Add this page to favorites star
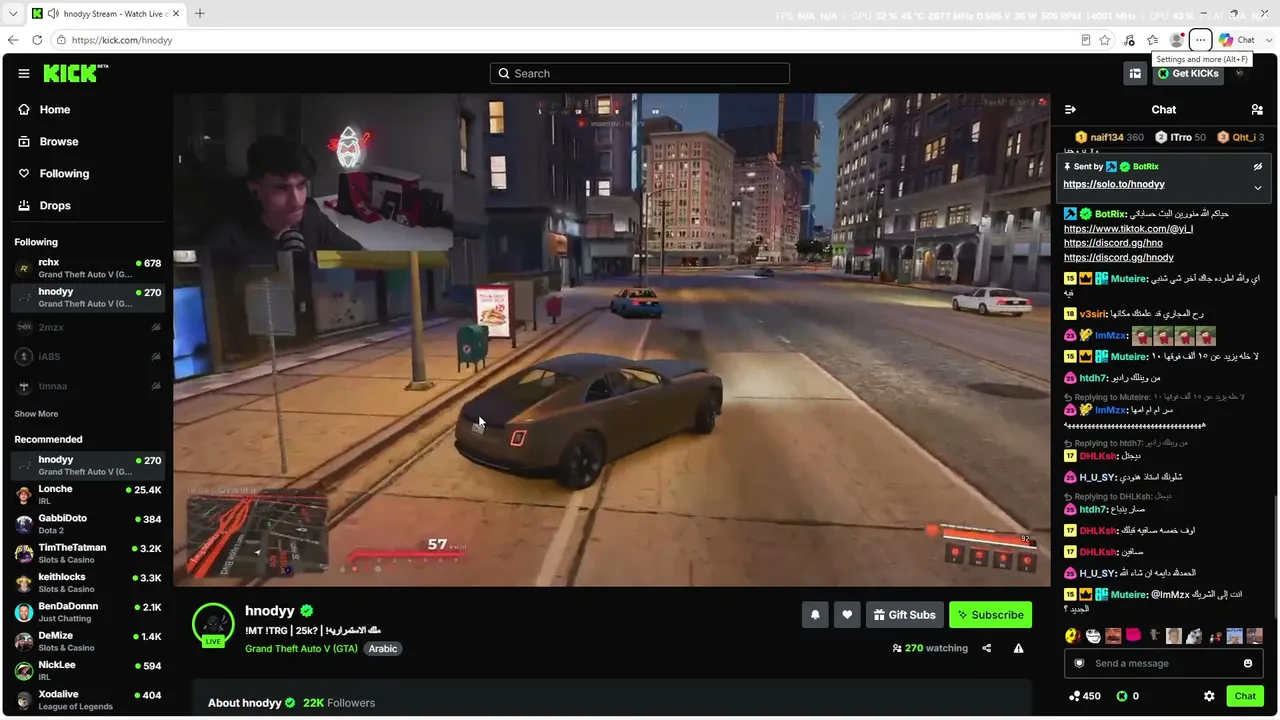Viewport: 1280px width, 720px height. click(x=1105, y=40)
